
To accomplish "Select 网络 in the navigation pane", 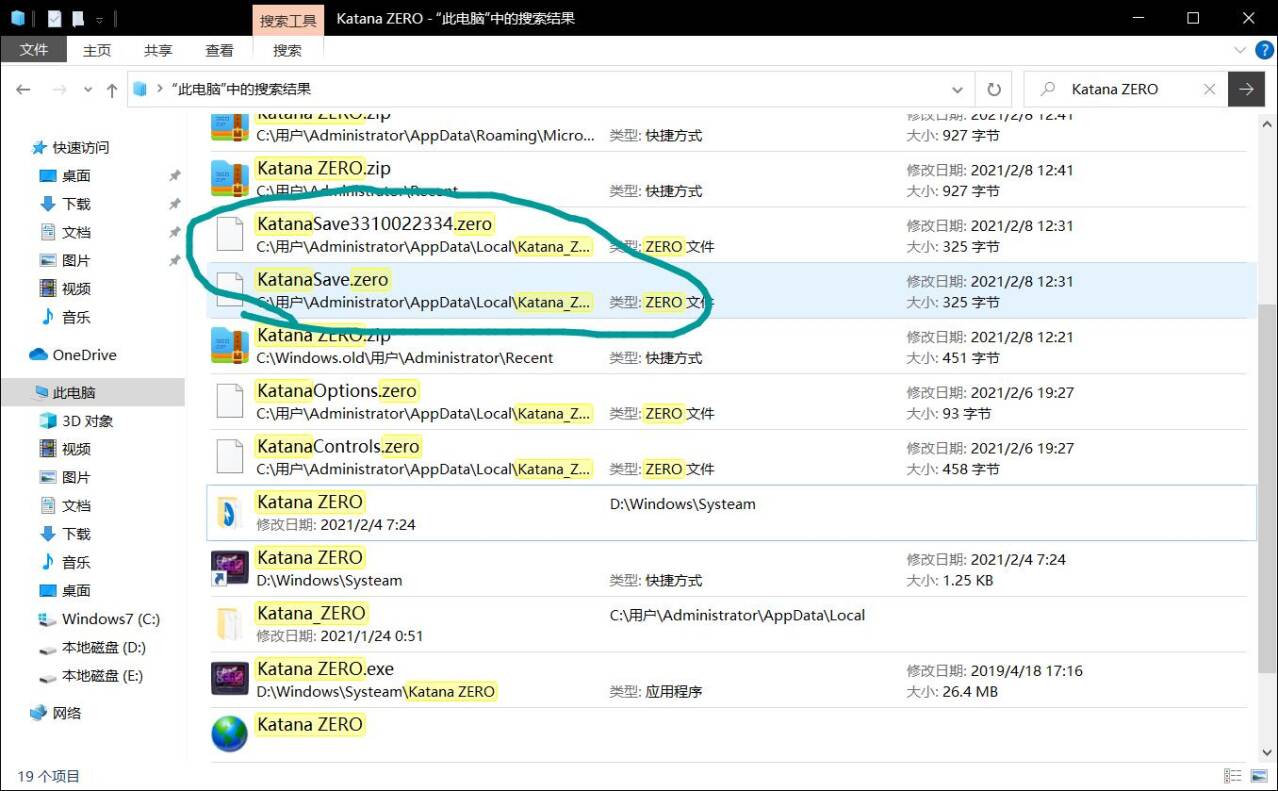I will coord(67,713).
